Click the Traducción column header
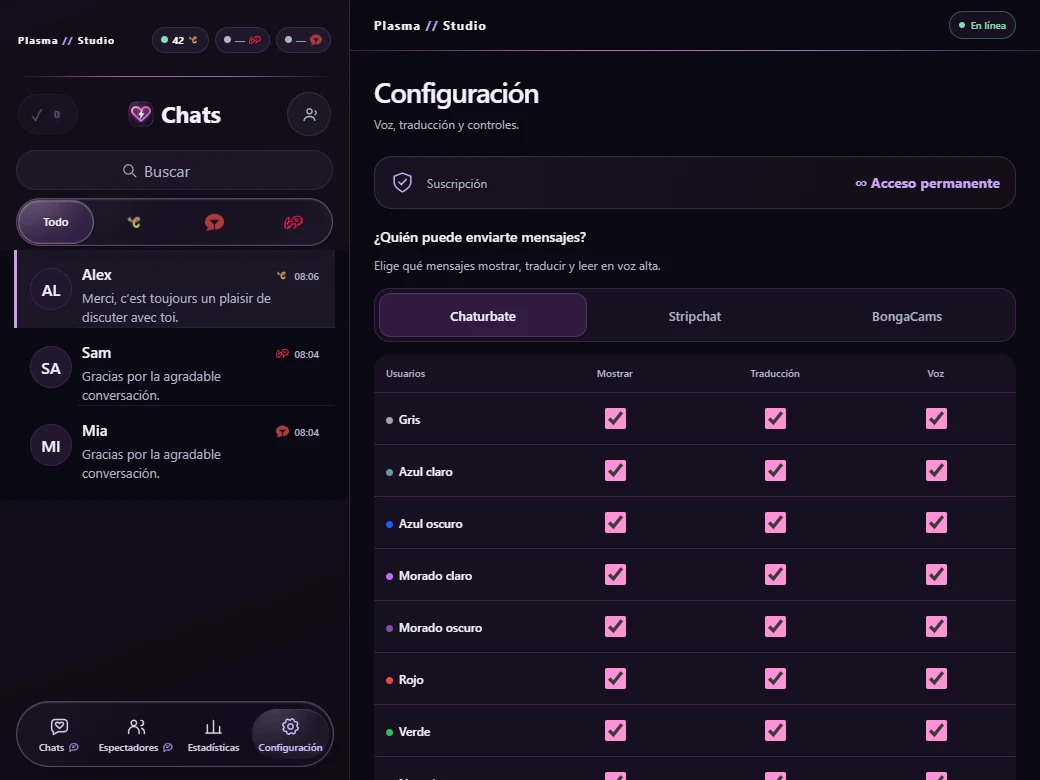Viewport: 1040px width, 780px height. (x=775, y=373)
